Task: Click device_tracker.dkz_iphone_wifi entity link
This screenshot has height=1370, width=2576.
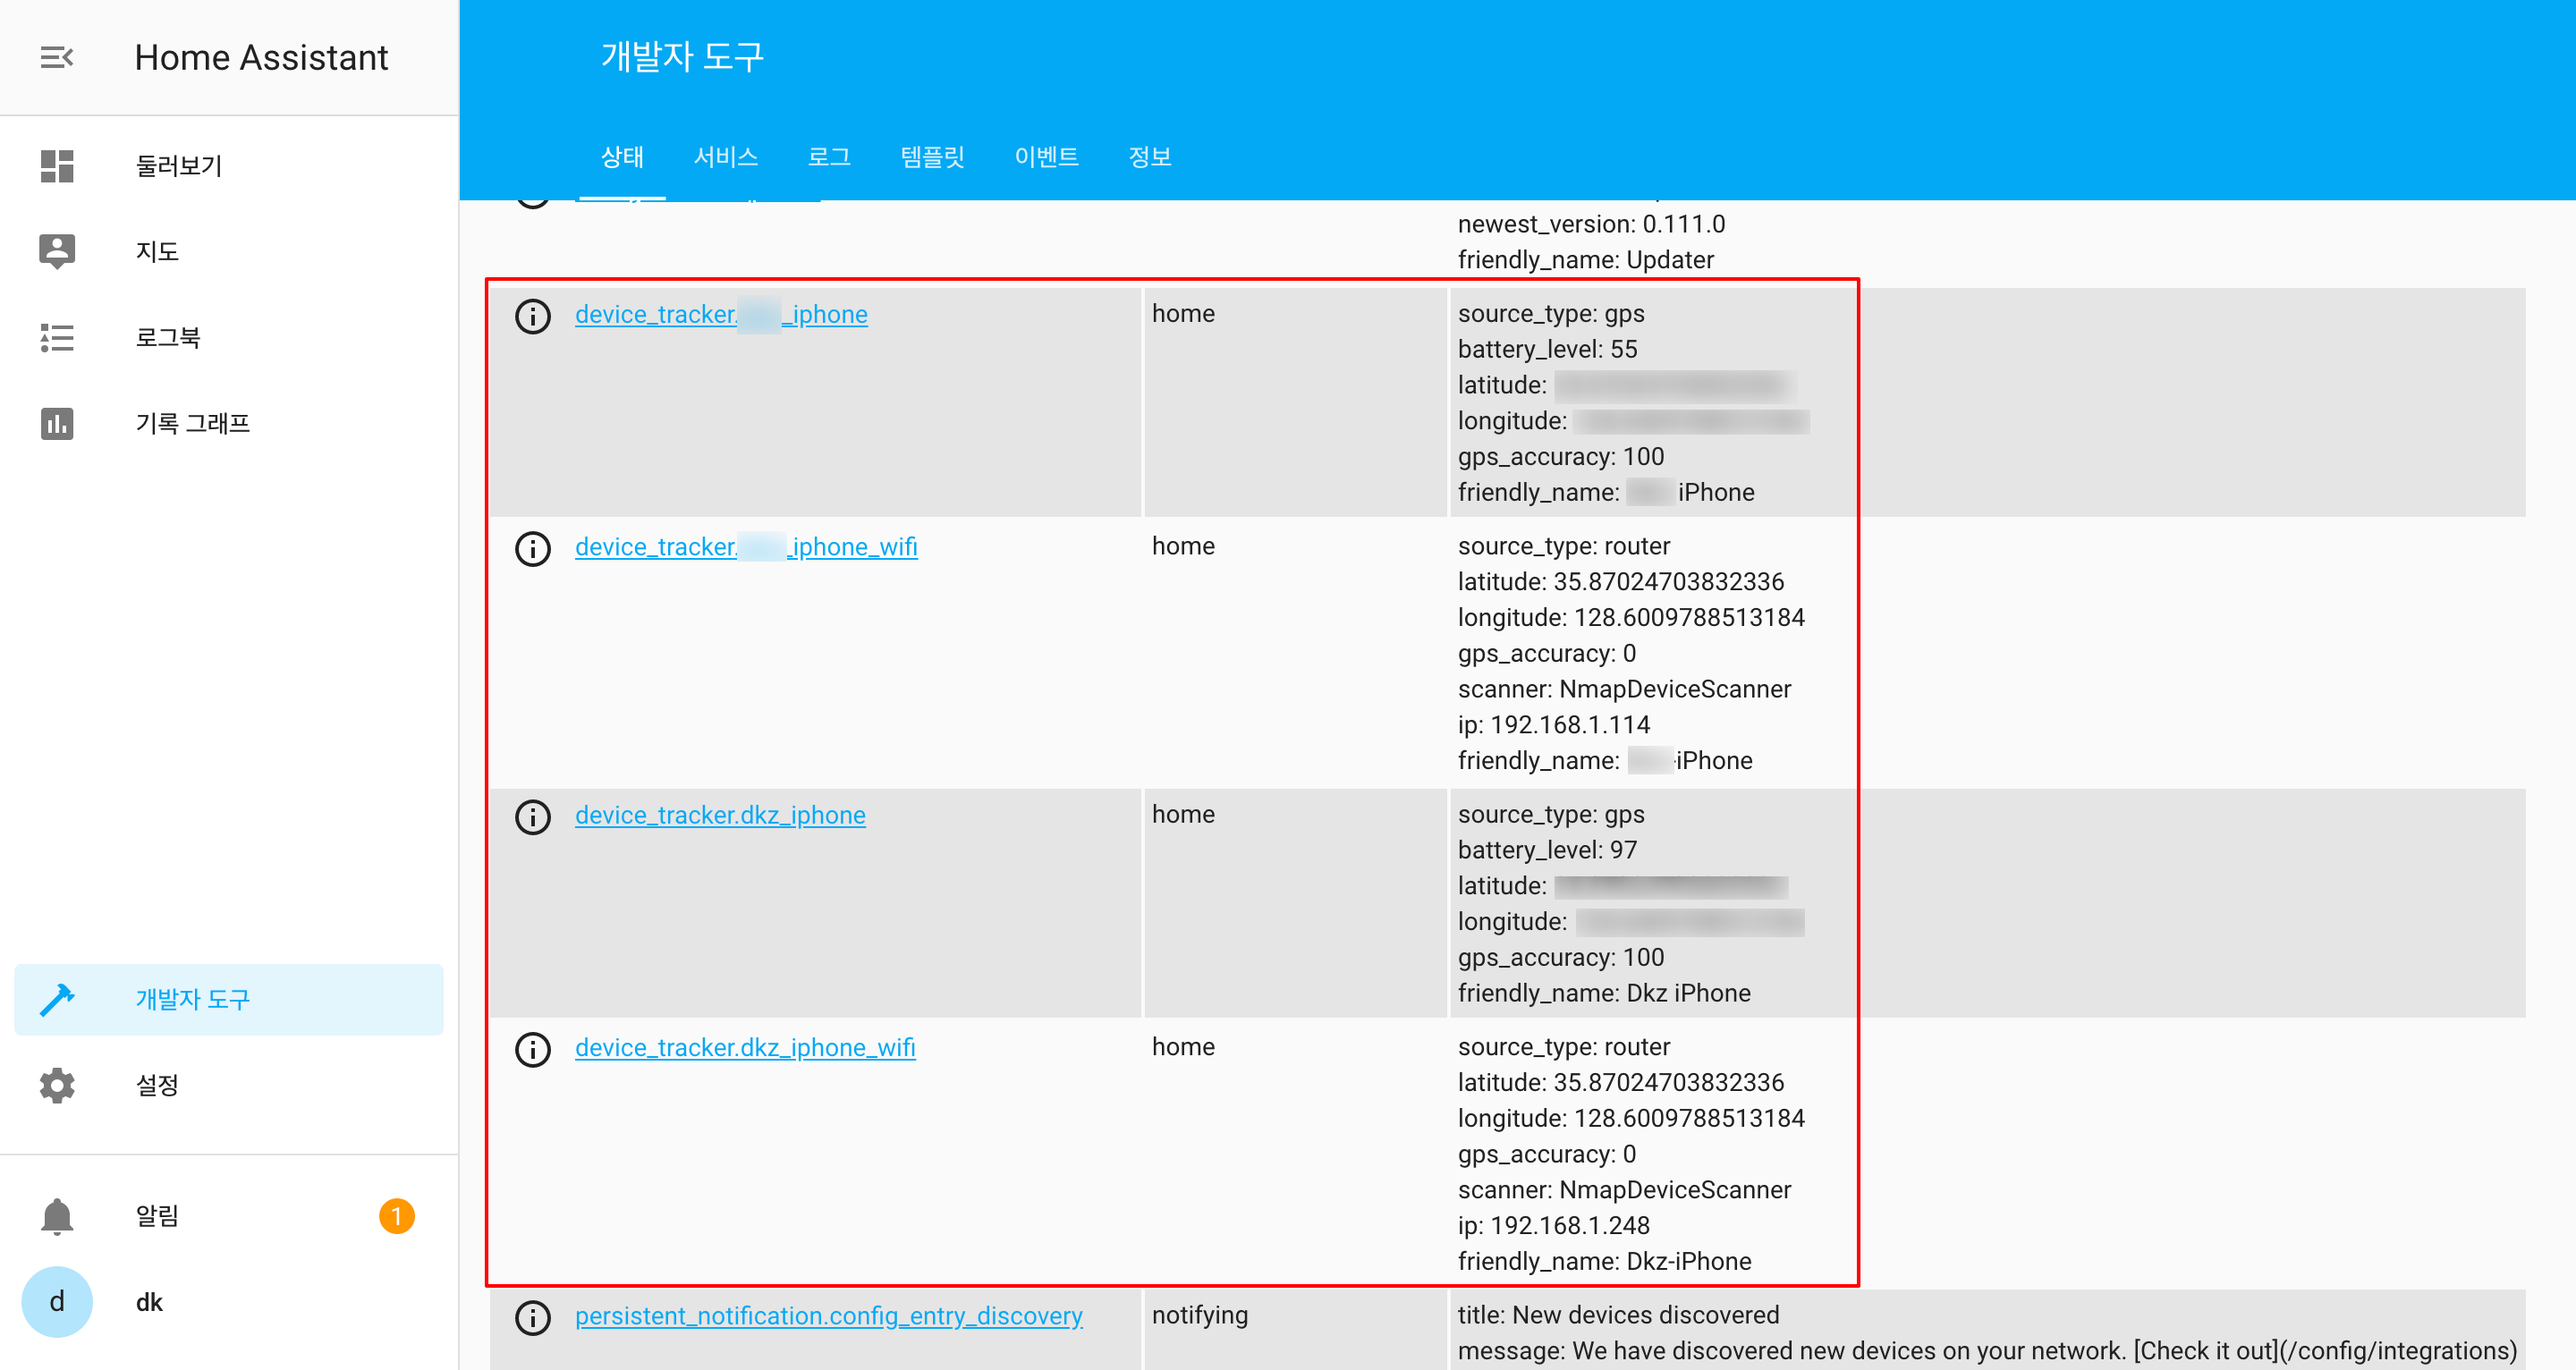Action: tap(745, 1047)
